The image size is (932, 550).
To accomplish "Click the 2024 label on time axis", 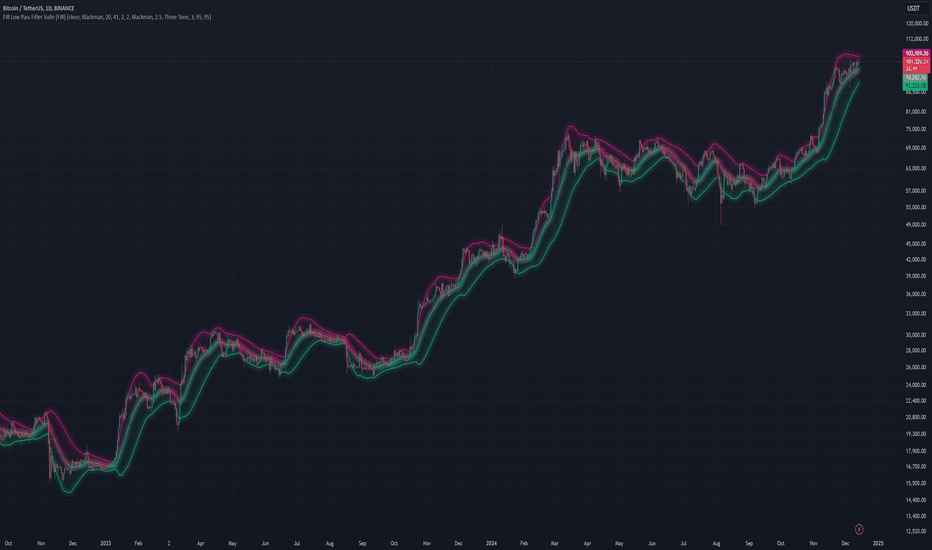I will [491, 543].
